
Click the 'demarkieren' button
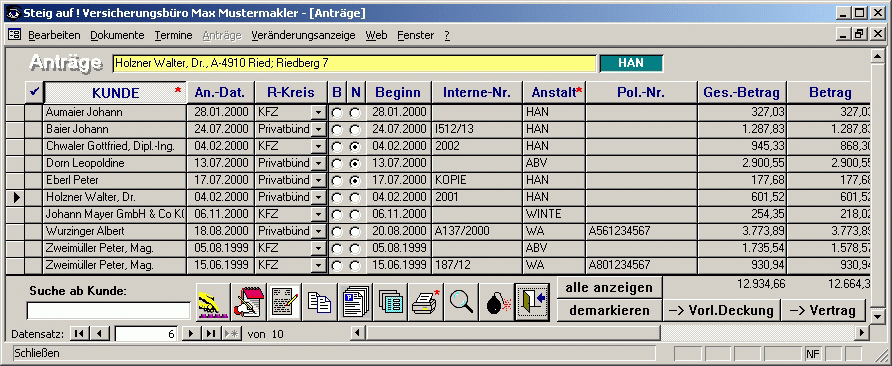609,311
